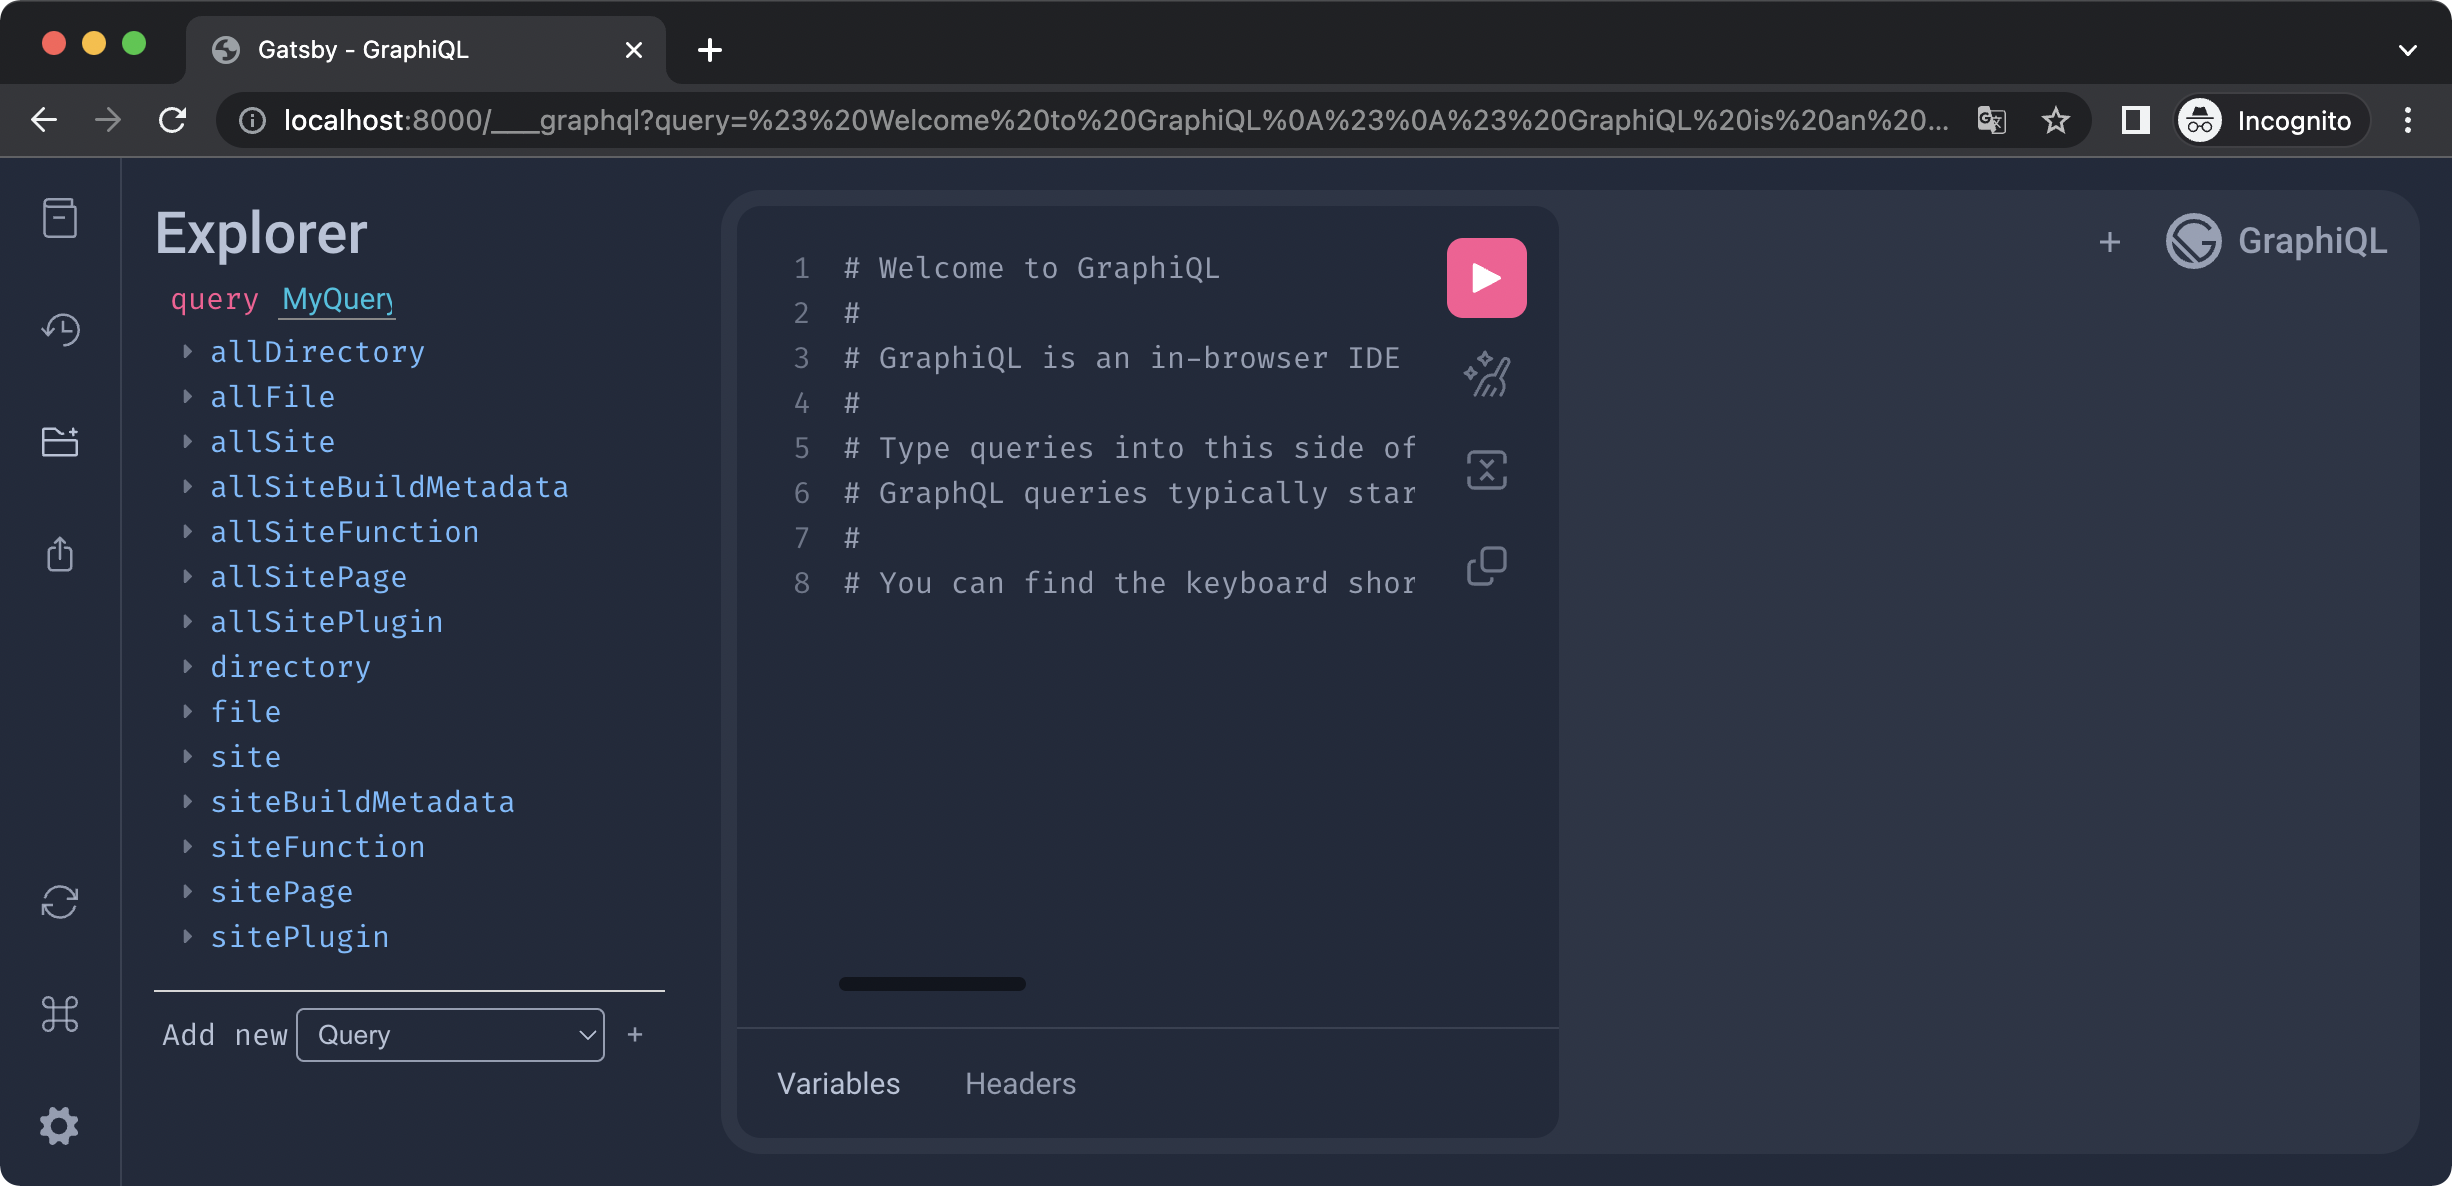This screenshot has width=2452, height=1186.
Task: Add a new editor tab
Action: [2110, 242]
